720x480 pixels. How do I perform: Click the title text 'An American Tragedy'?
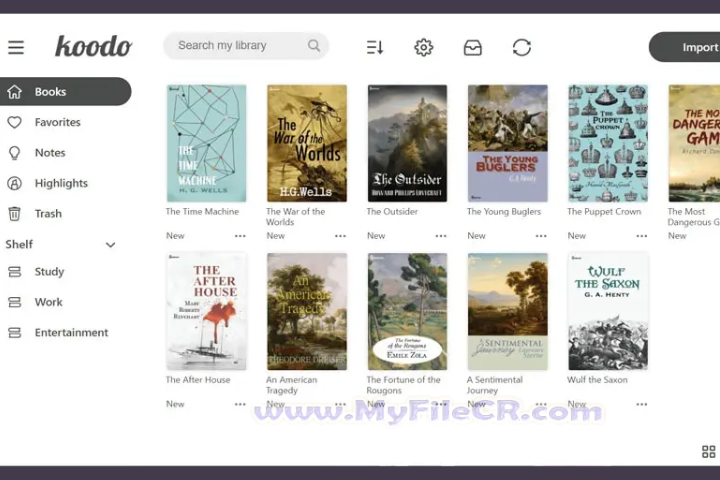[292, 385]
